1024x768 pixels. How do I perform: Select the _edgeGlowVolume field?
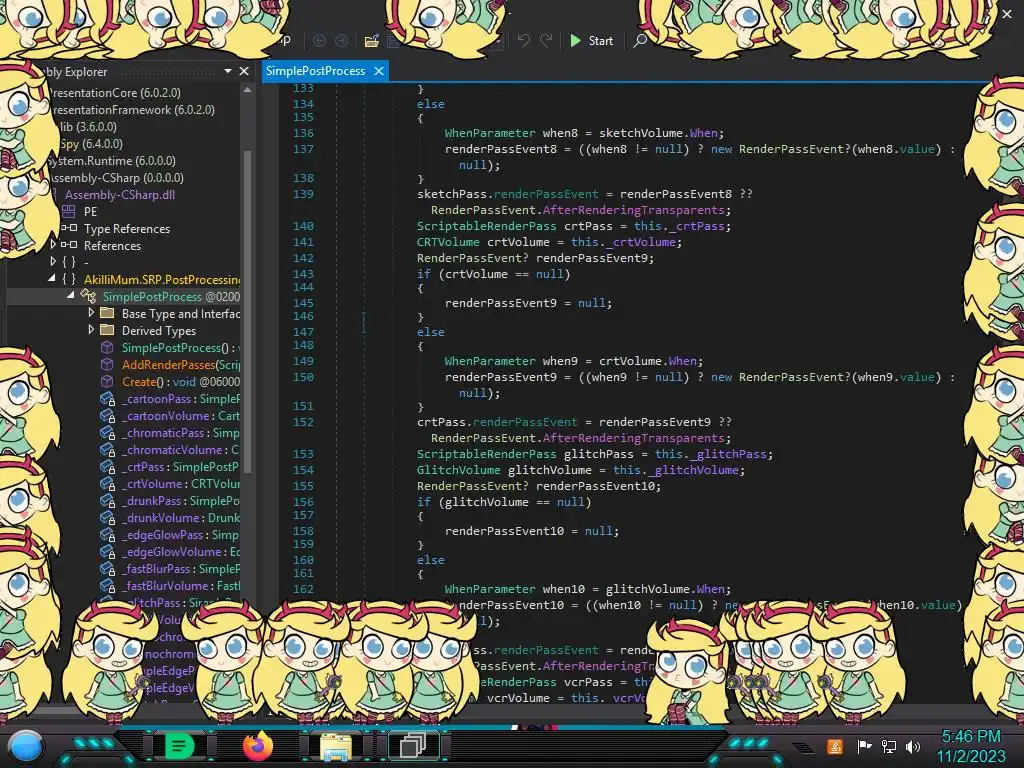pos(181,551)
